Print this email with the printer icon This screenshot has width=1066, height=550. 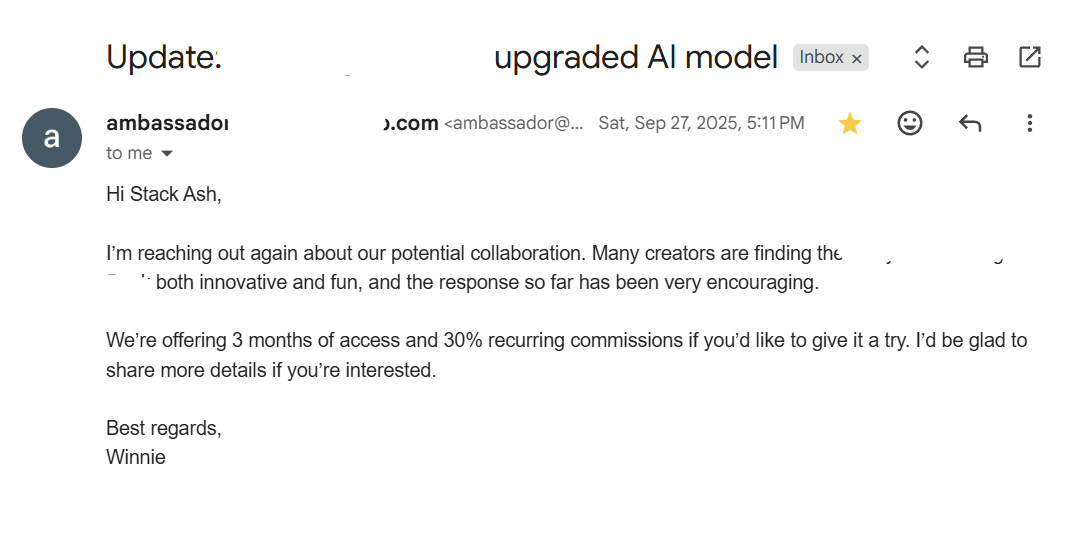(x=976, y=57)
